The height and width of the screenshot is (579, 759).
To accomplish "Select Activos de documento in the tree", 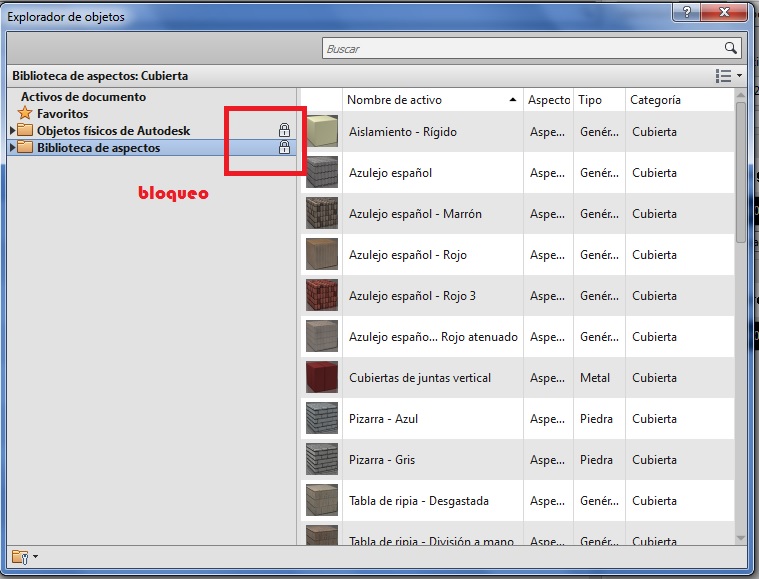I will pyautogui.click(x=83, y=97).
